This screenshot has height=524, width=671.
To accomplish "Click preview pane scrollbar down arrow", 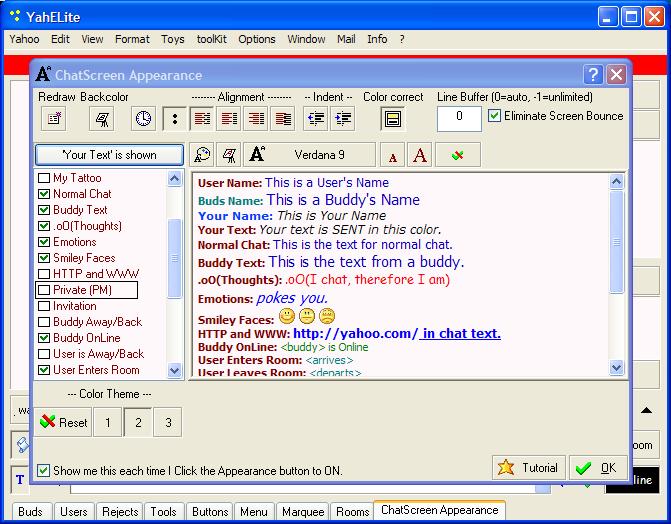I will click(616, 367).
